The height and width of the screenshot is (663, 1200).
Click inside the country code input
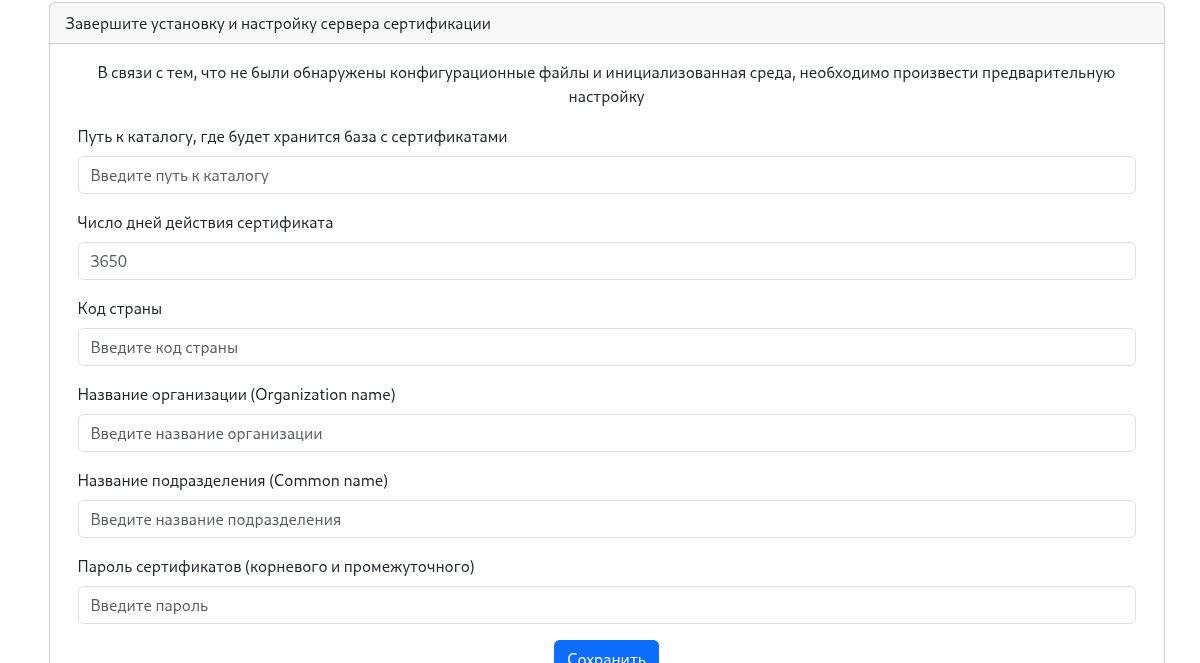[606, 347]
